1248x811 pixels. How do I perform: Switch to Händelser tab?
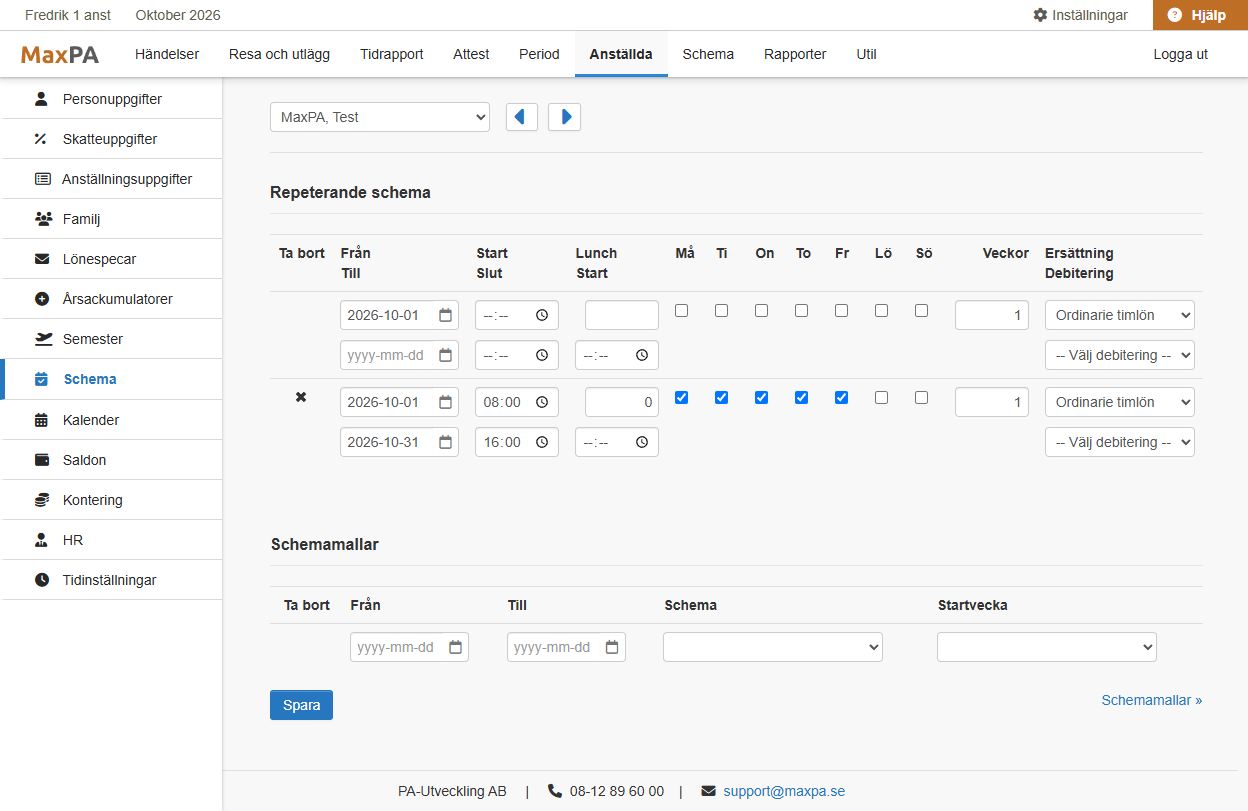167,54
